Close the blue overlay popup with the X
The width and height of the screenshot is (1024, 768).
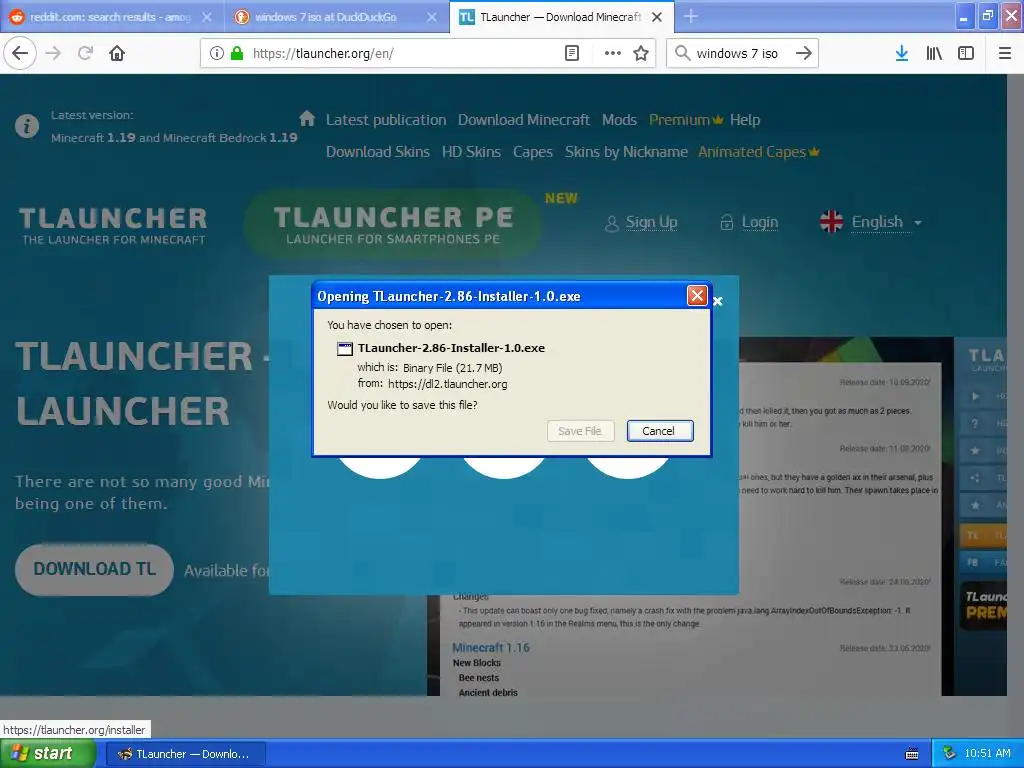718,301
